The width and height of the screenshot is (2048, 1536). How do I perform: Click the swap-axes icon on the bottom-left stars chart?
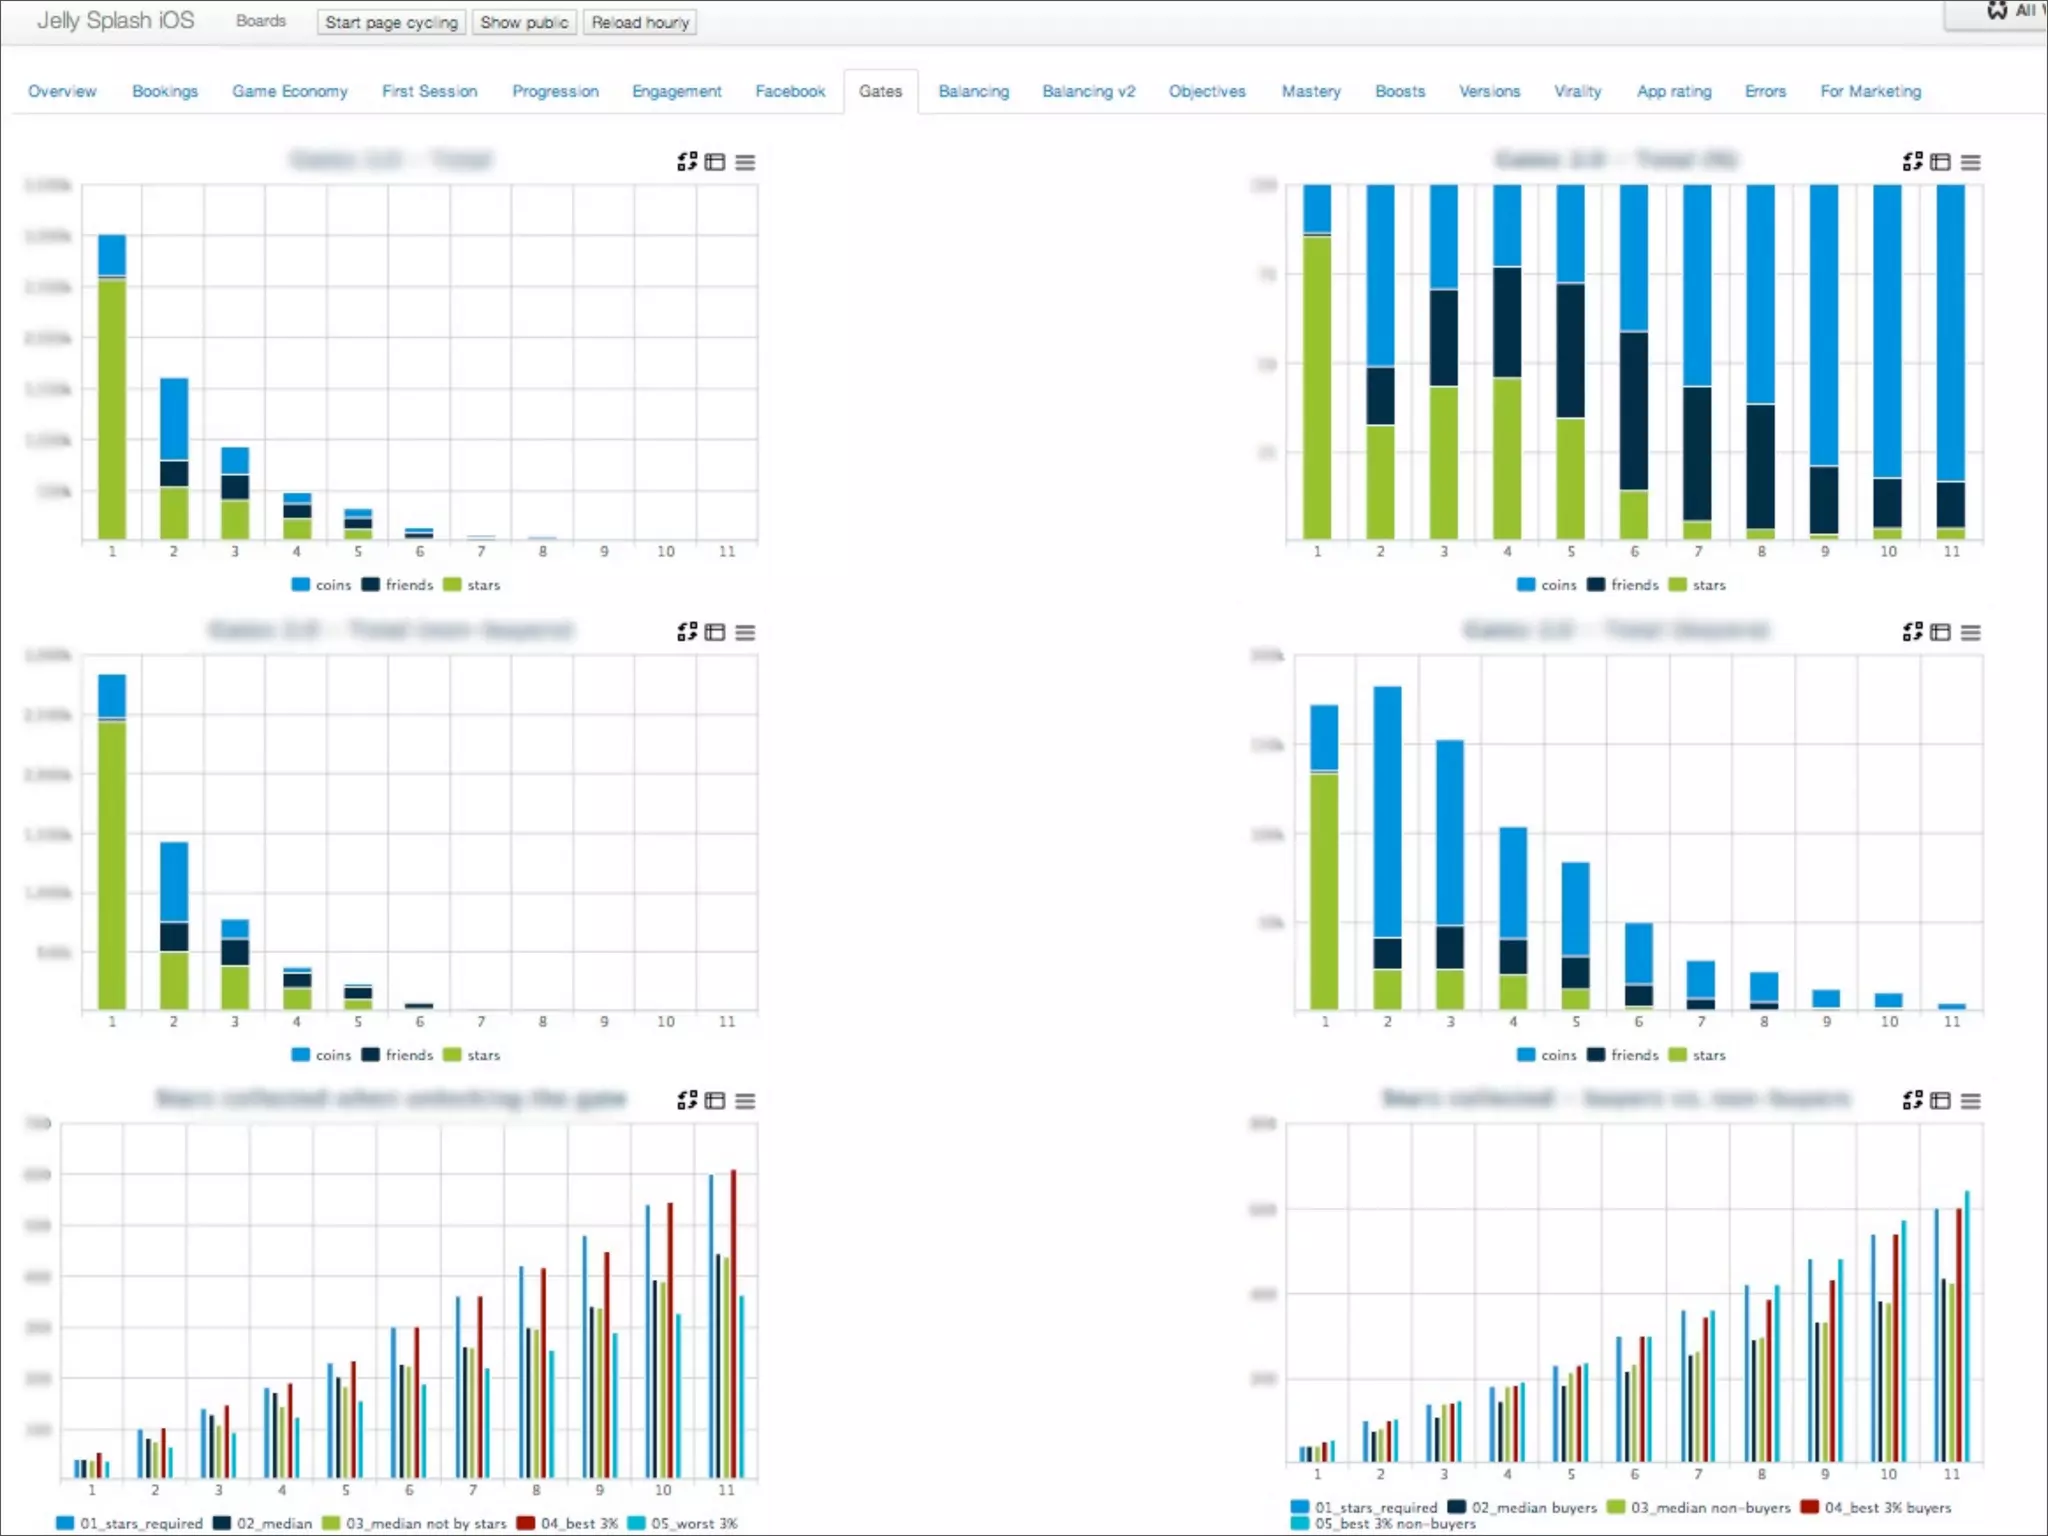click(x=687, y=1100)
